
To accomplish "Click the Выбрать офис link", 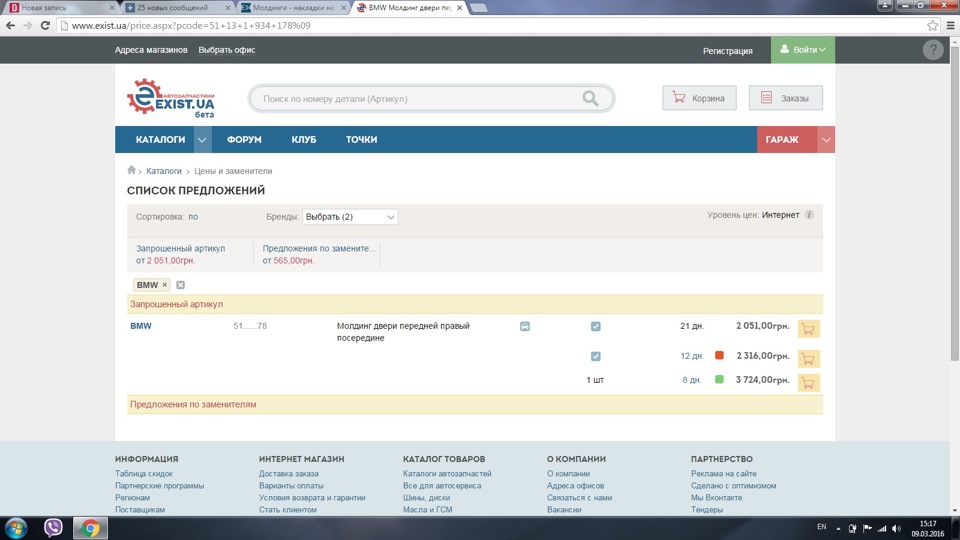I will click(227, 50).
